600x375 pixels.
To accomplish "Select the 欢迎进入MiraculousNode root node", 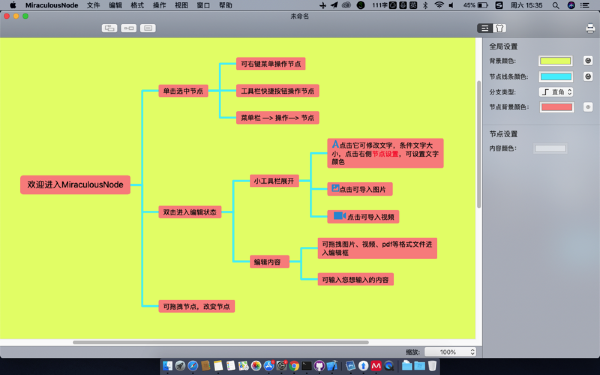I will [x=75, y=185].
